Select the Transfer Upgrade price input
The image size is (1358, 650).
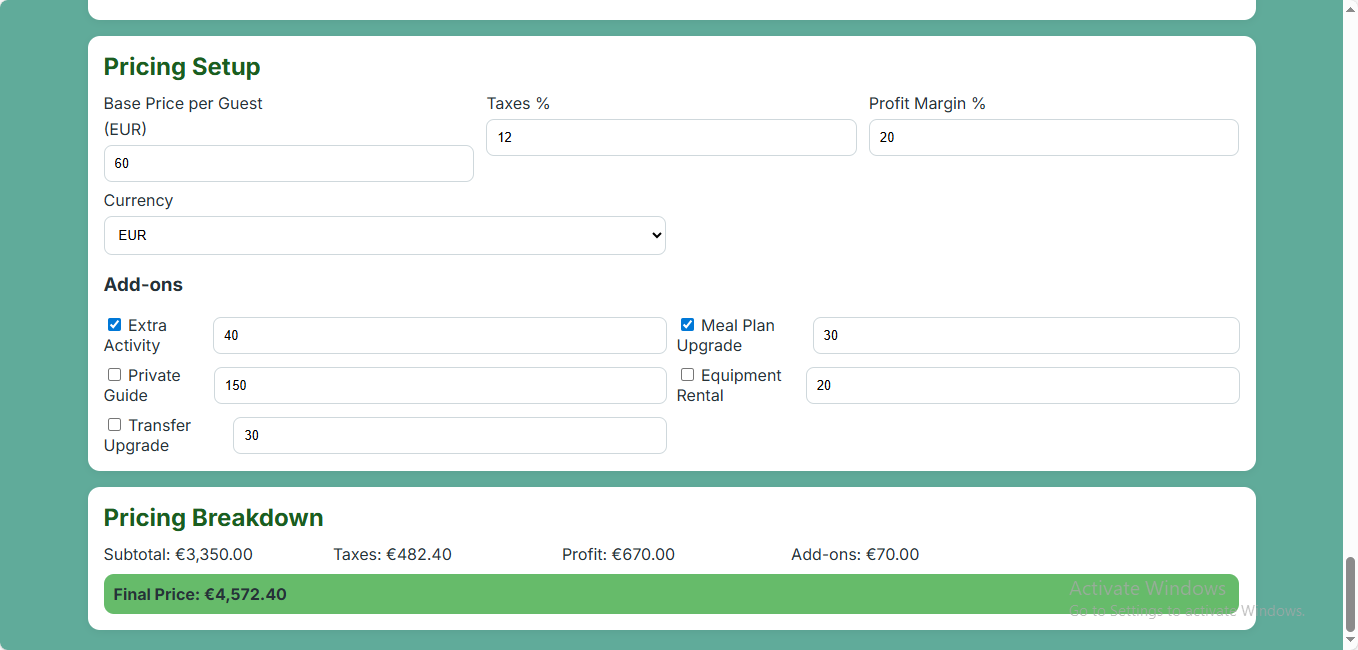(449, 436)
